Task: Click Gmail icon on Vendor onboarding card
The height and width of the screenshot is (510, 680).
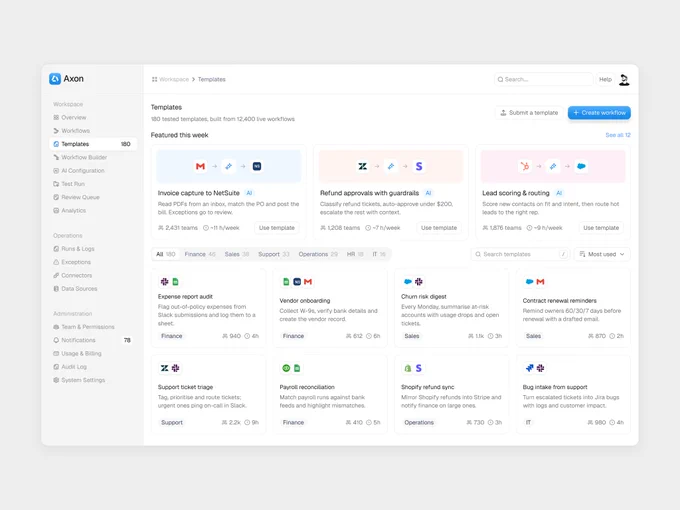Action: click(308, 282)
